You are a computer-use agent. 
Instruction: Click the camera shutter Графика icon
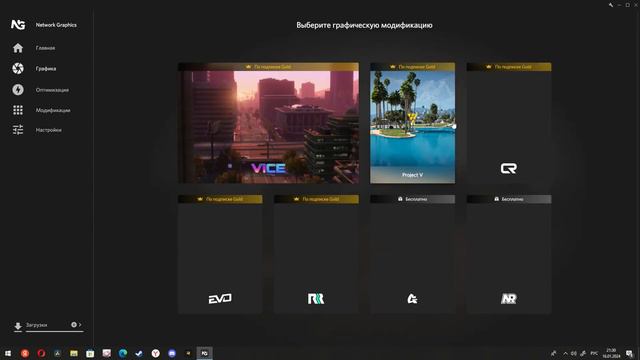18,69
